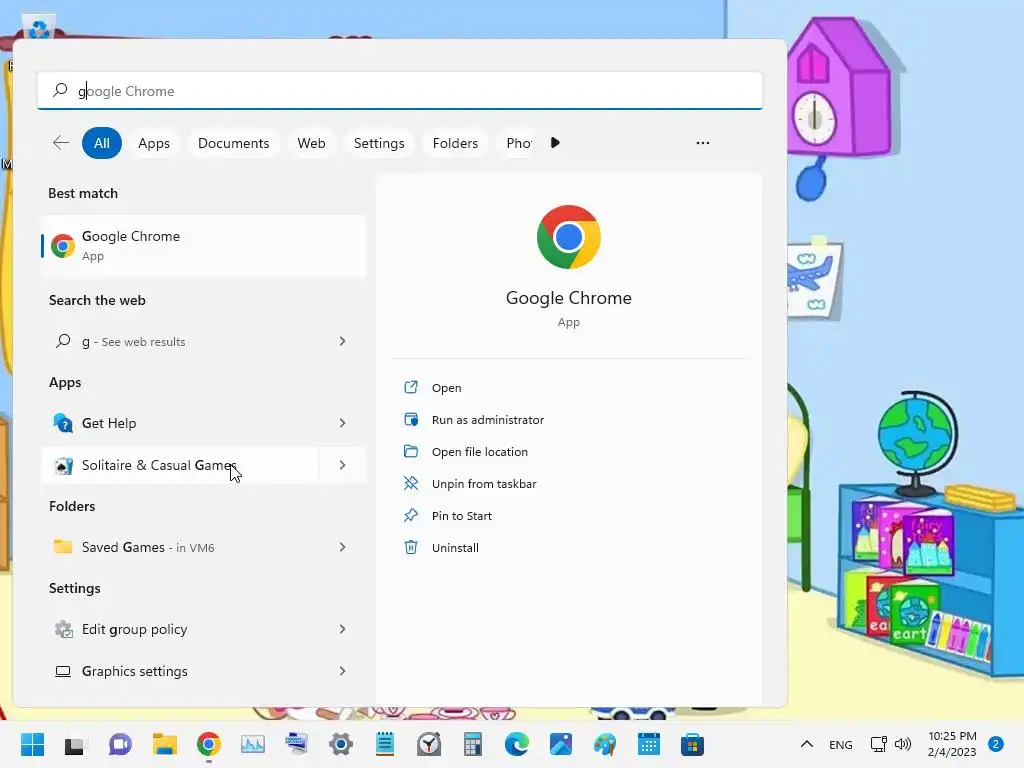Viewport: 1024px width, 768px height.
Task: Switch the ENG input language indicator
Action: [x=840, y=744]
